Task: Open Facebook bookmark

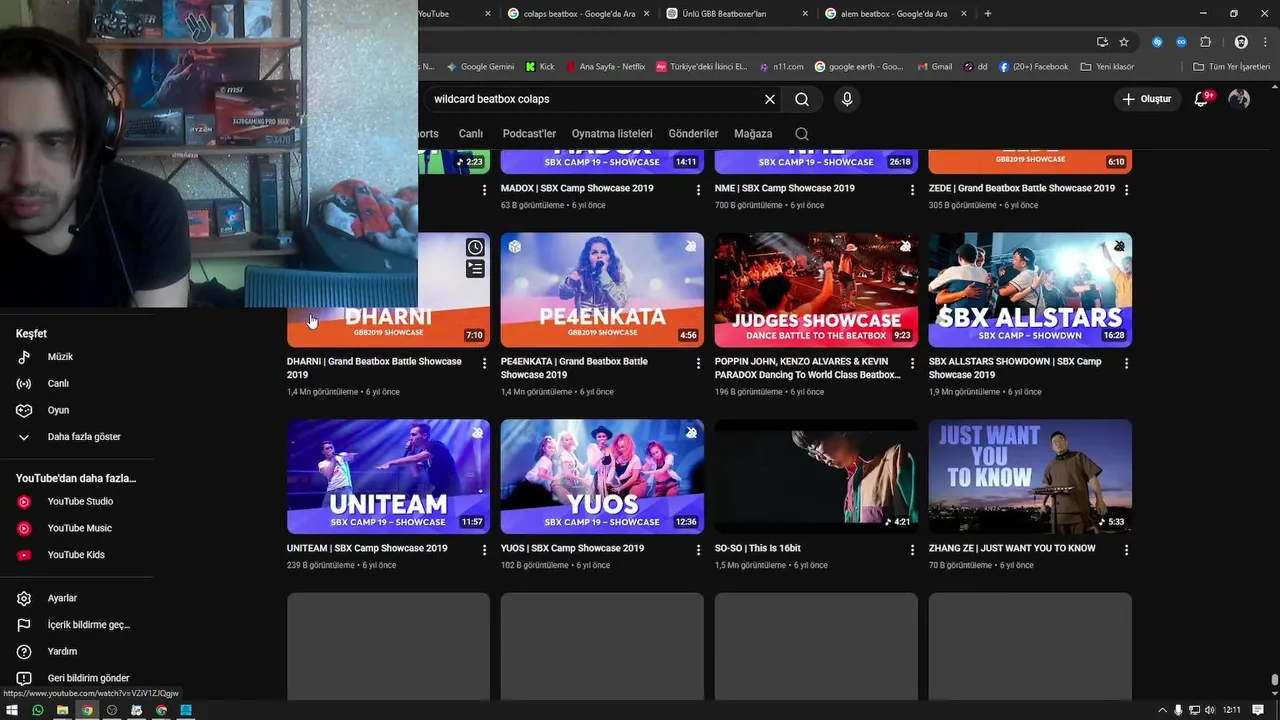Action: (1033, 67)
